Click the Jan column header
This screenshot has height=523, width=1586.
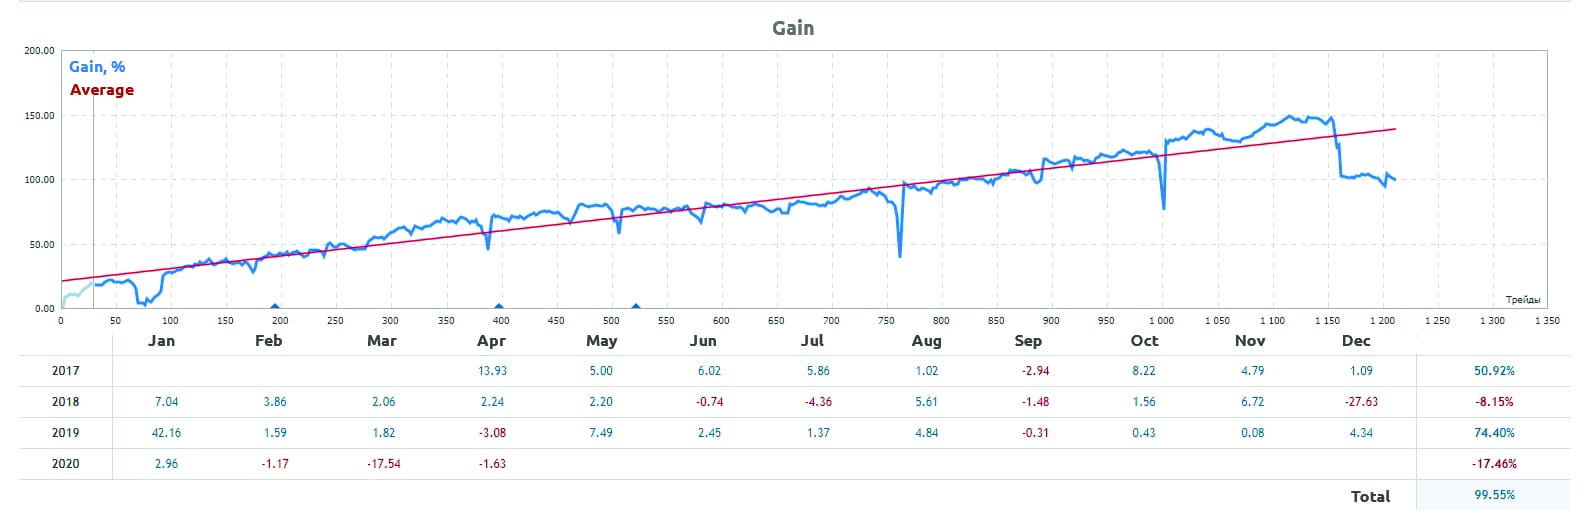161,341
